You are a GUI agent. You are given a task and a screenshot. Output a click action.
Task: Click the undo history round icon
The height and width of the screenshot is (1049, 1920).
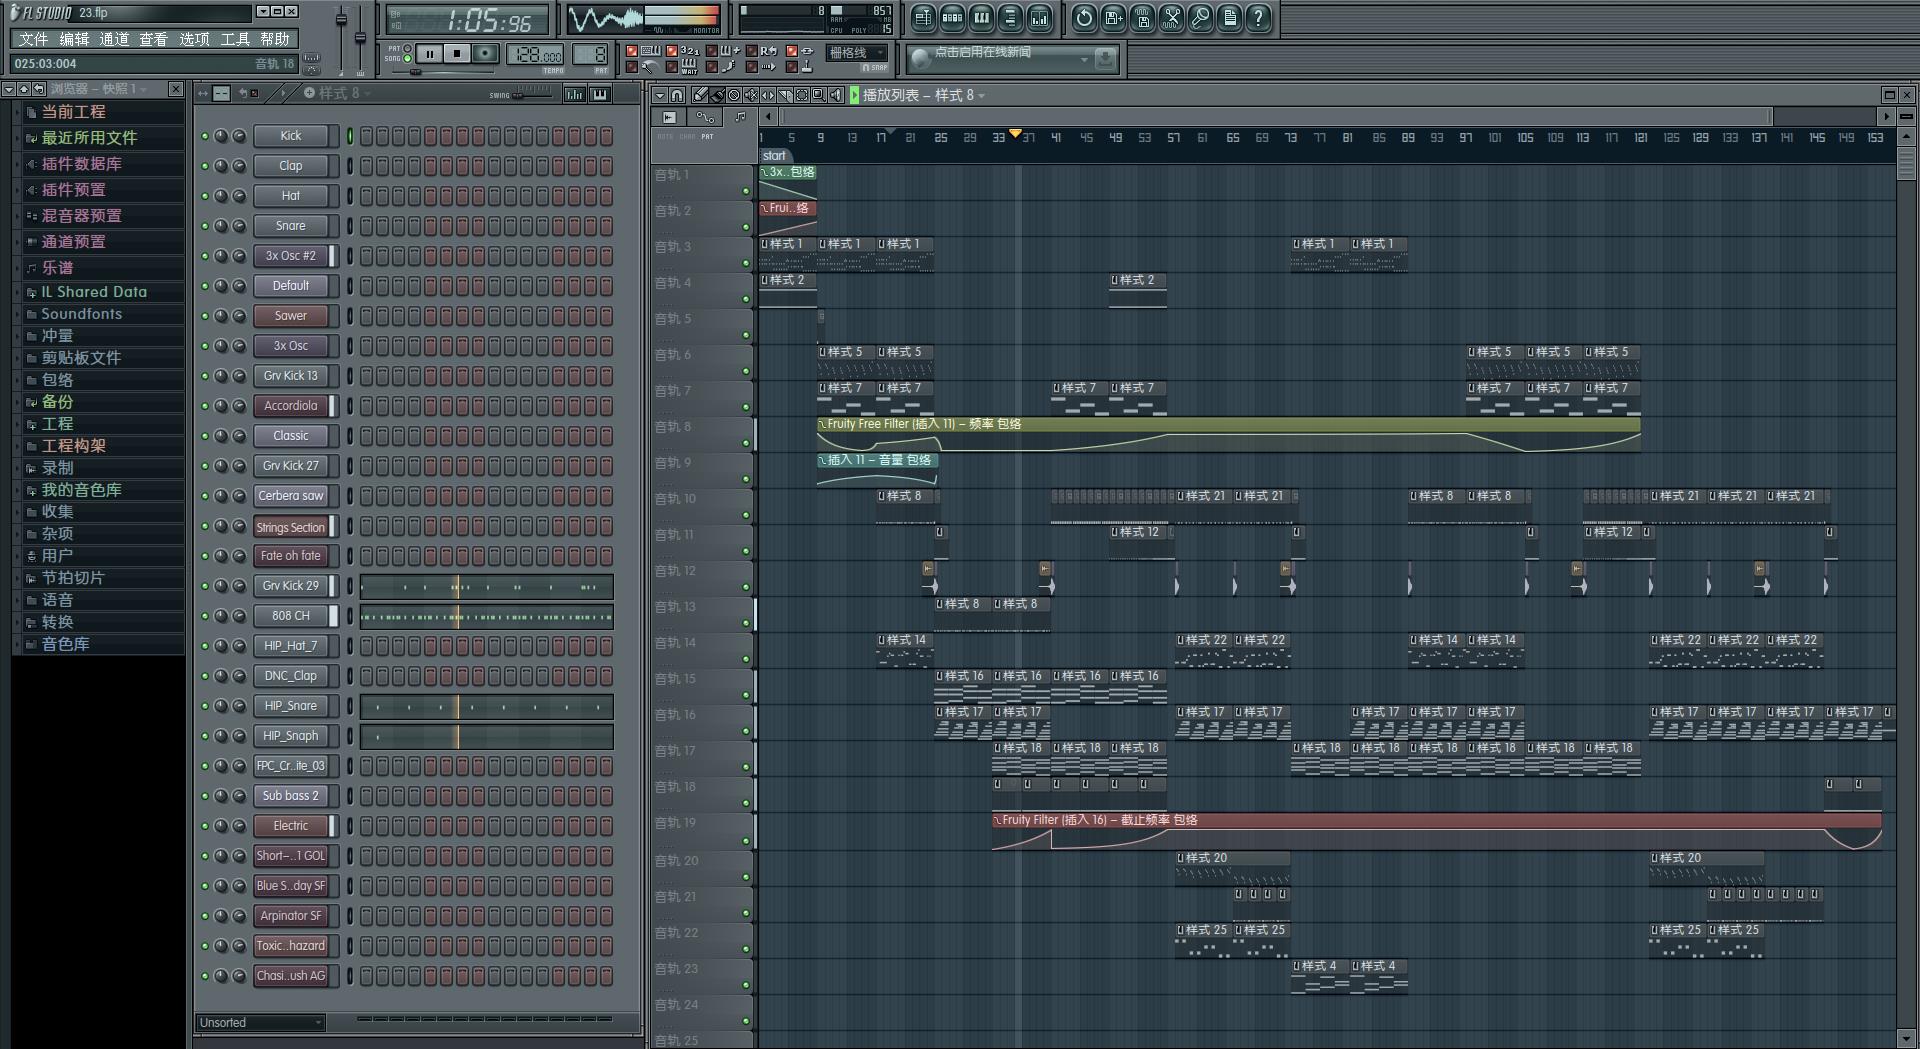click(1084, 17)
